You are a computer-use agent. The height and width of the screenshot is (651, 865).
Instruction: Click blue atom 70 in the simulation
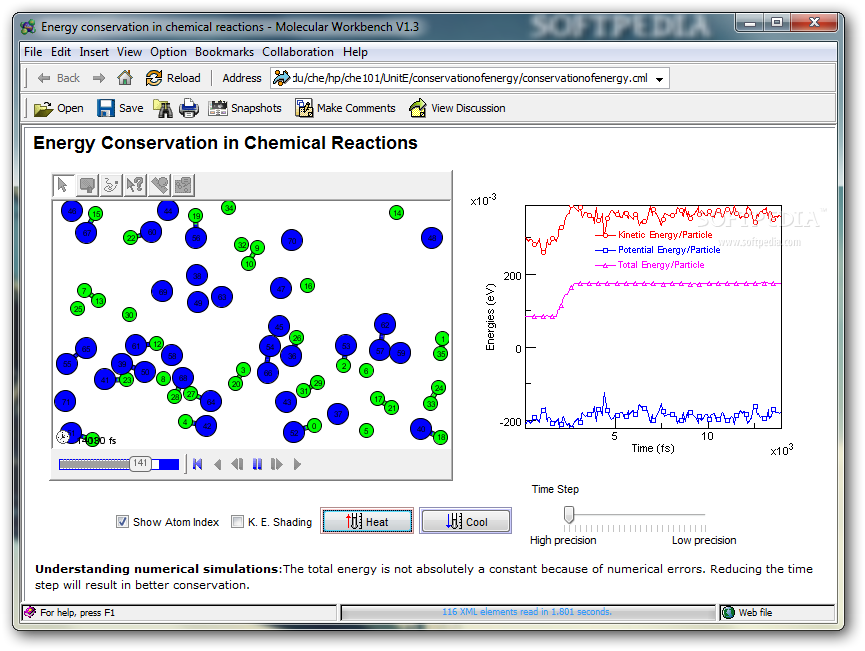(292, 241)
